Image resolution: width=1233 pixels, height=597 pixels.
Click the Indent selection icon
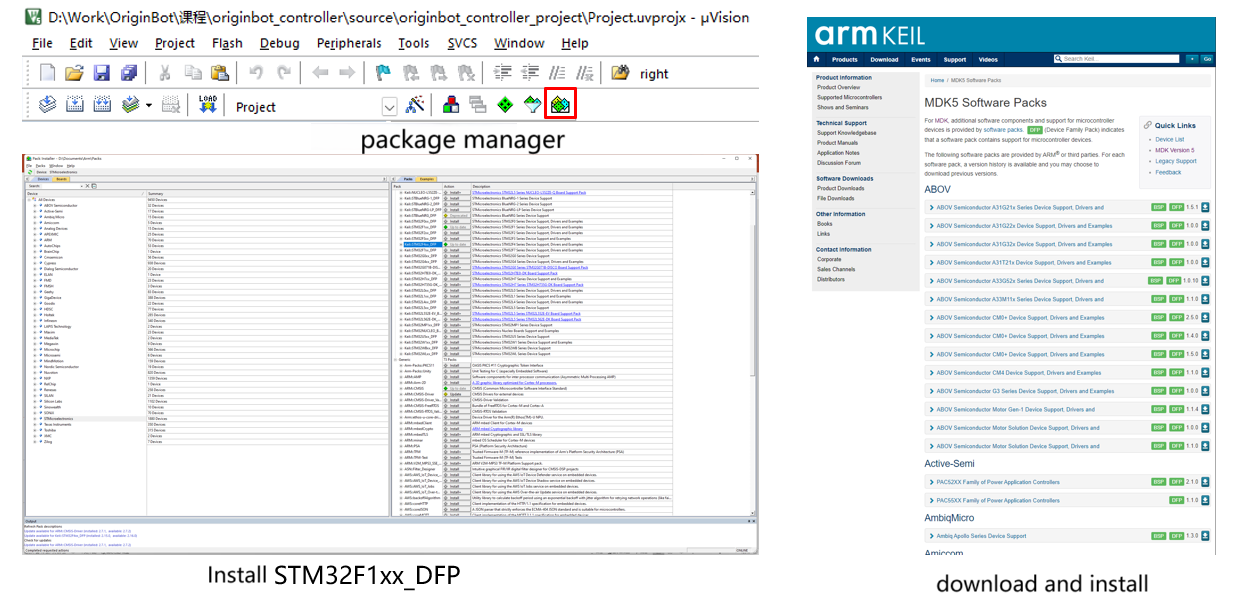(x=504, y=73)
